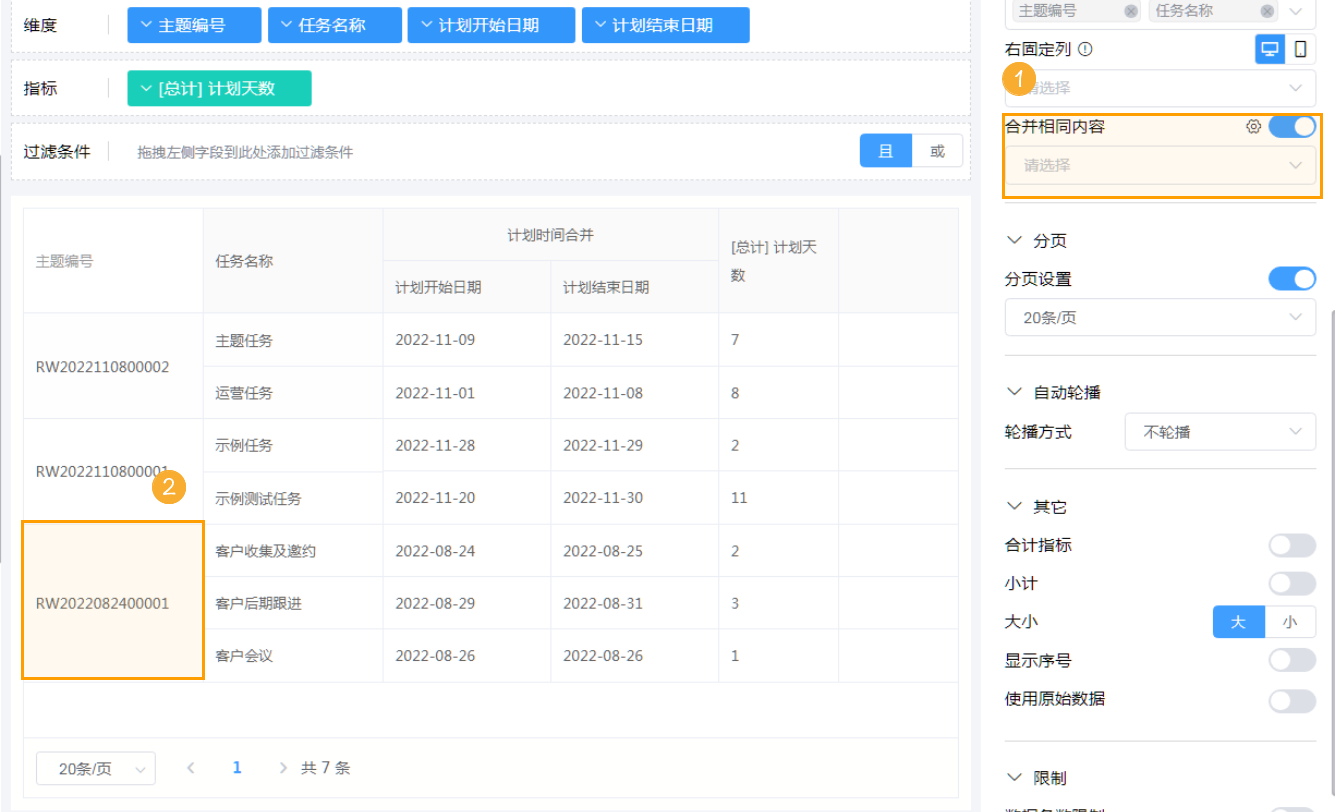Select the 小 size option
1335x812 pixels.
pos(1291,621)
